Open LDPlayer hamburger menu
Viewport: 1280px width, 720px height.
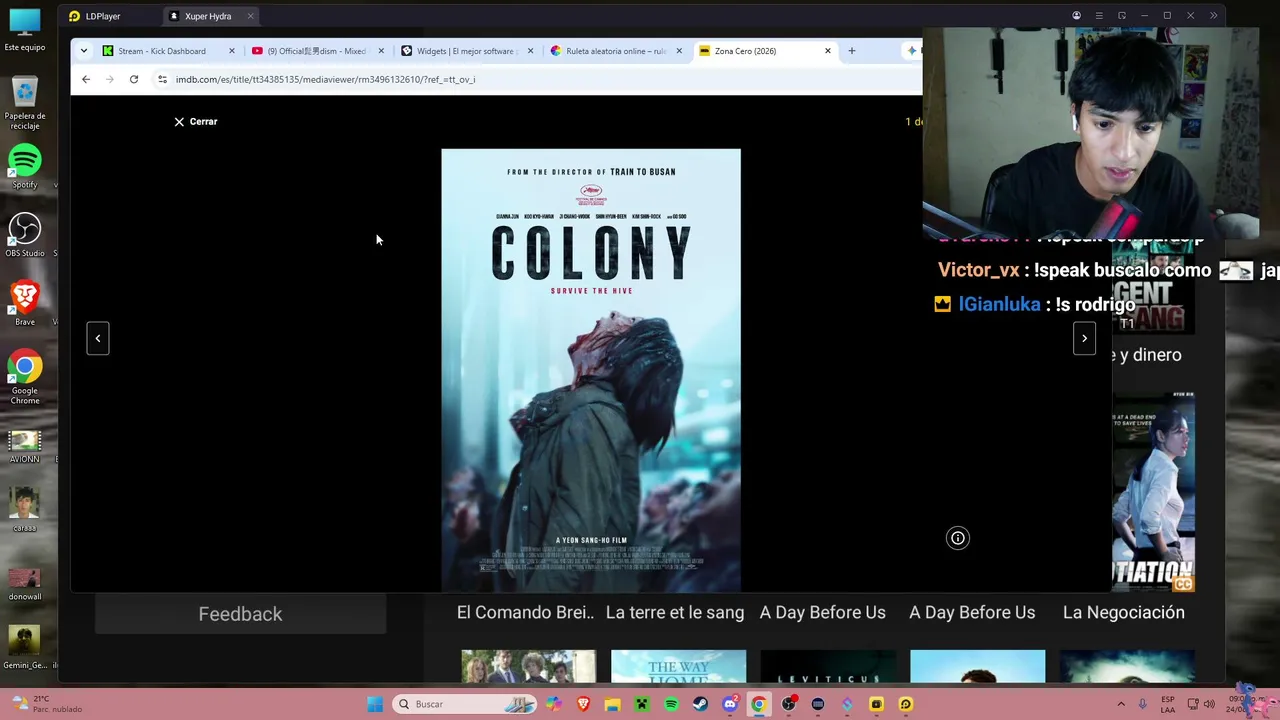click(1099, 16)
